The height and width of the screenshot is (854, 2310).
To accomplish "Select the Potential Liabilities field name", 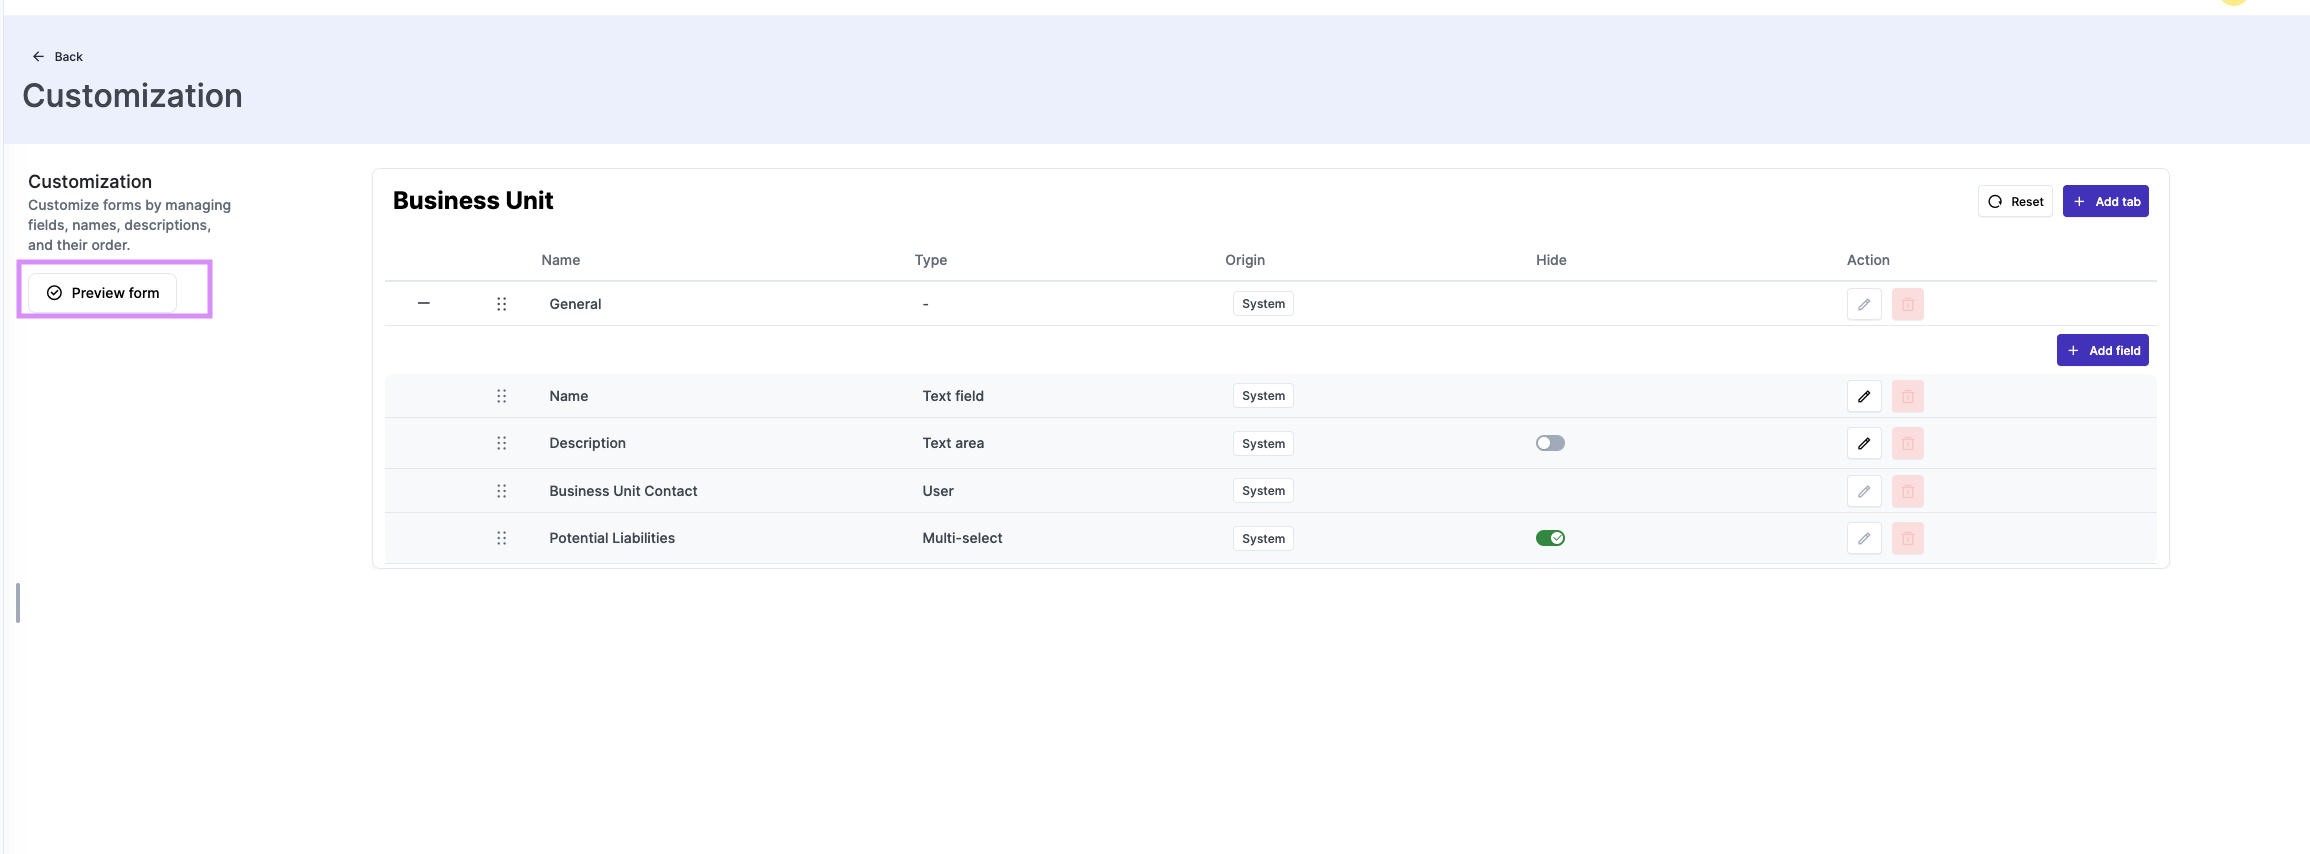I will pos(611,538).
